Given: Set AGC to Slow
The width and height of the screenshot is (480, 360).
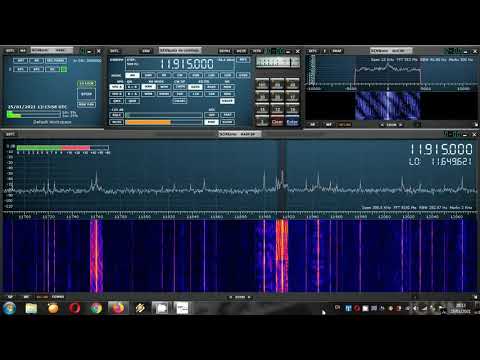Looking at the screenshot, I should pyautogui.click(x=227, y=122).
